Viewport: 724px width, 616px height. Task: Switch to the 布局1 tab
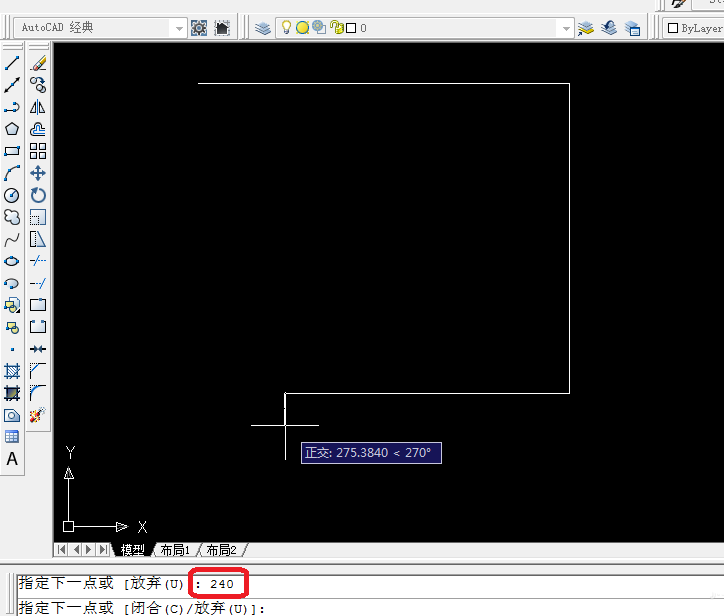tap(175, 550)
